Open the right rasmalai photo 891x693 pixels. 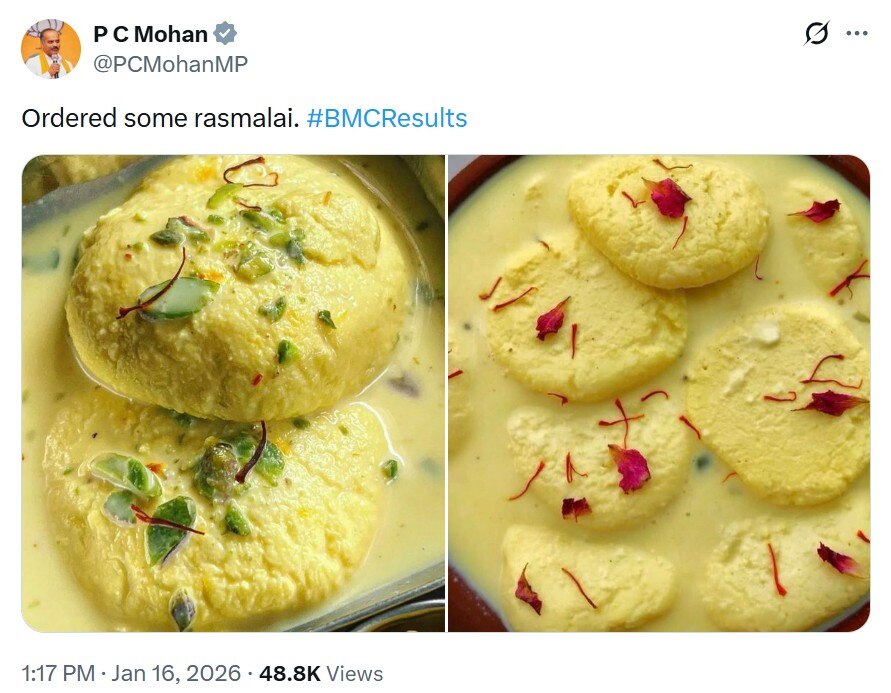click(x=659, y=393)
